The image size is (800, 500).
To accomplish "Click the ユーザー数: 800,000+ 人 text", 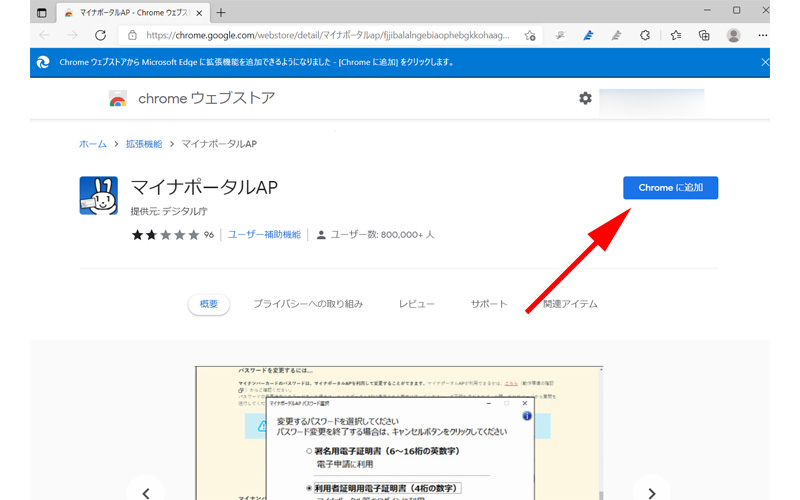I will (x=382, y=235).
